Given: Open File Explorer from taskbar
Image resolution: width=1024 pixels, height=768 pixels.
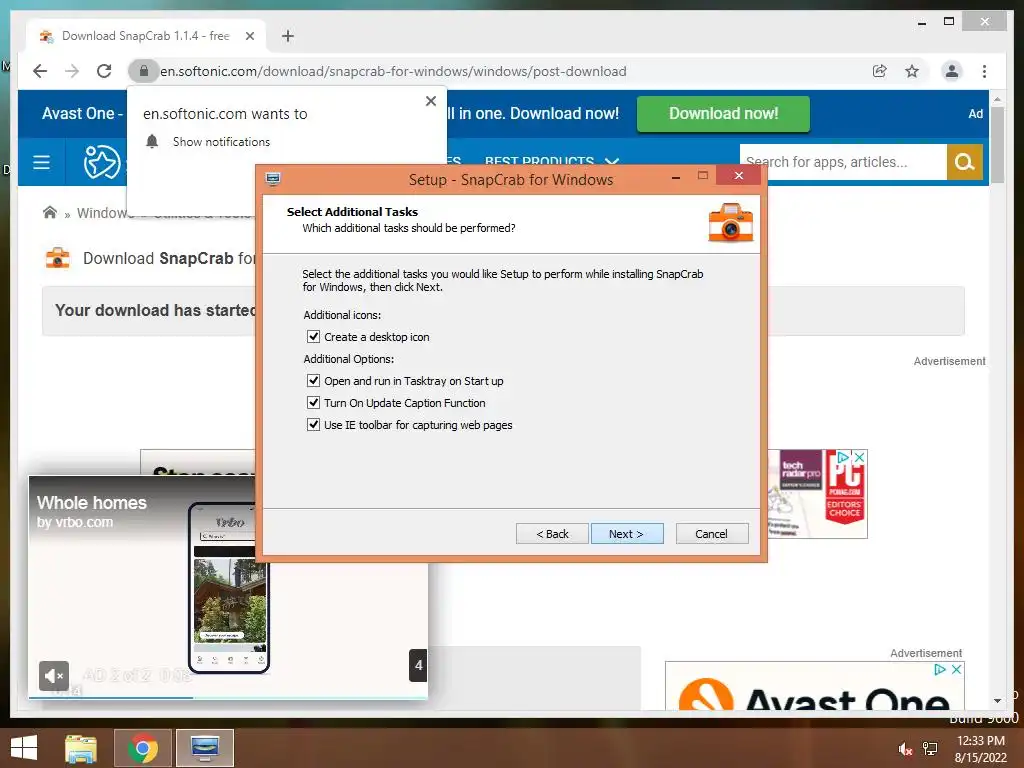Looking at the screenshot, I should click(x=81, y=748).
